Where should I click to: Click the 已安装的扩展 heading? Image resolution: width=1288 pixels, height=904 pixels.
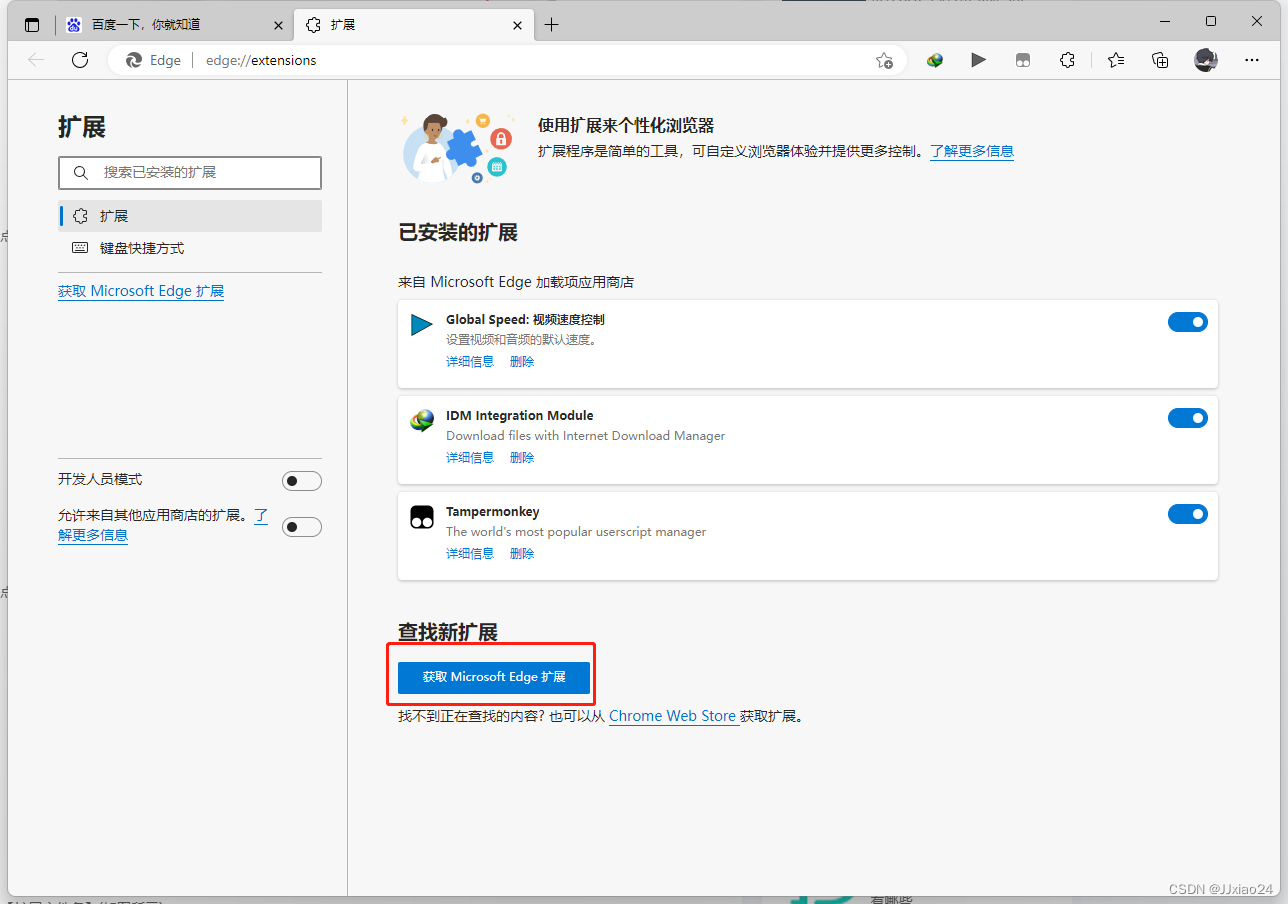pyautogui.click(x=458, y=232)
